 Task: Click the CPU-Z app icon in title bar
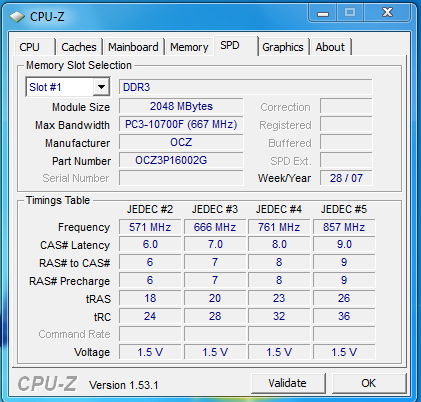[x=17, y=16]
